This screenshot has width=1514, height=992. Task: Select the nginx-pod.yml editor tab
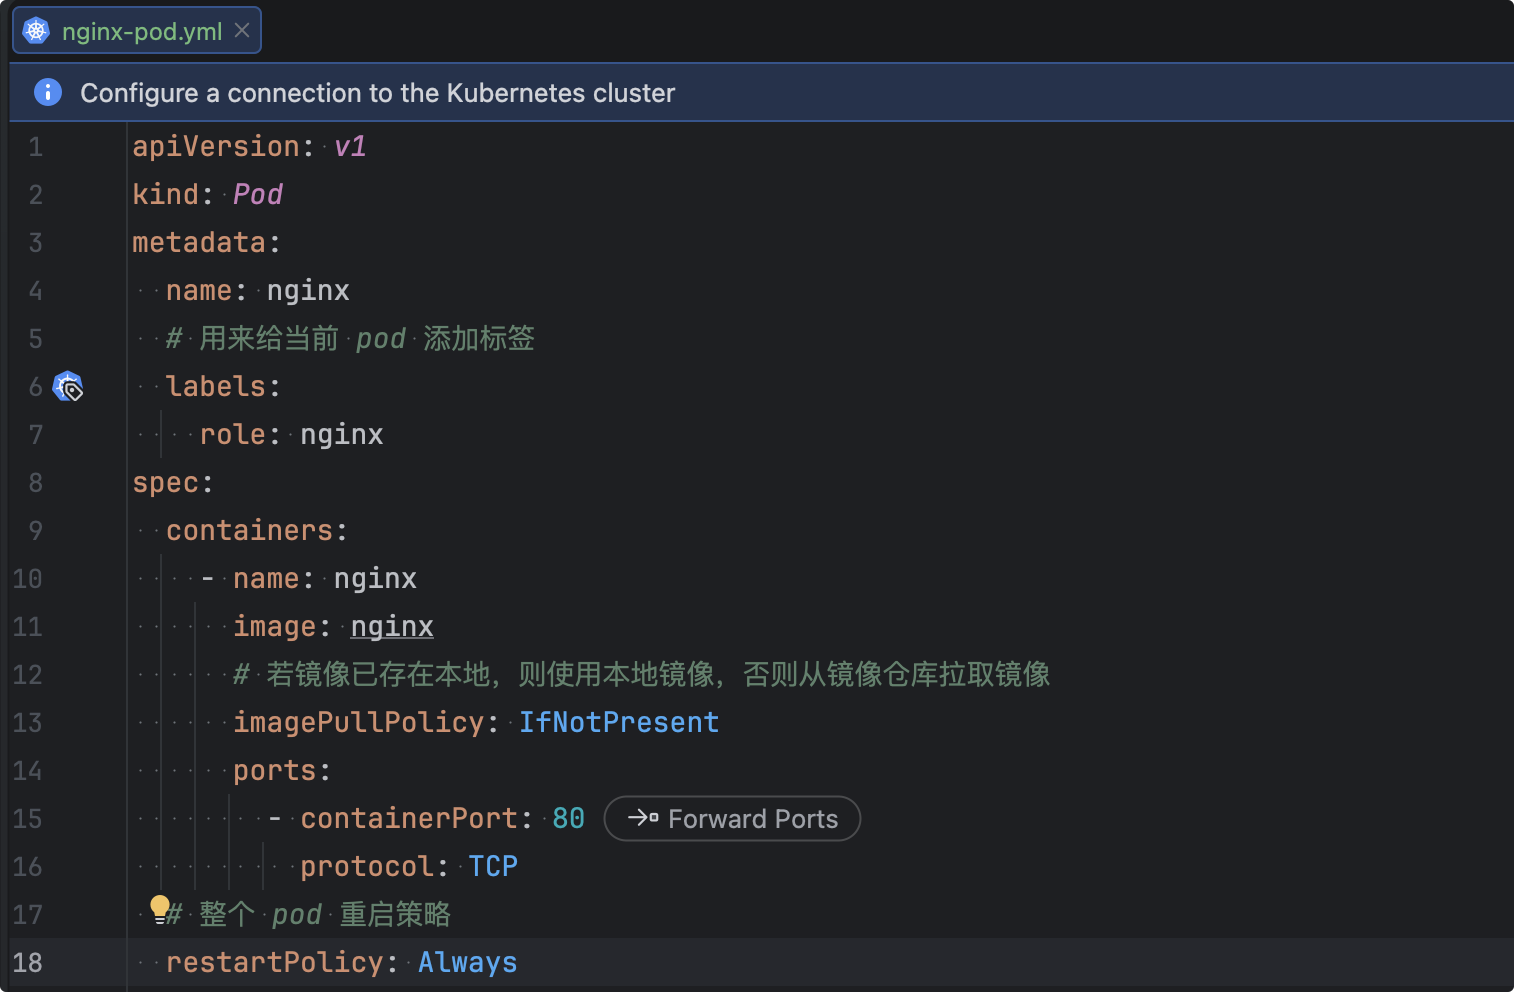pos(141,31)
